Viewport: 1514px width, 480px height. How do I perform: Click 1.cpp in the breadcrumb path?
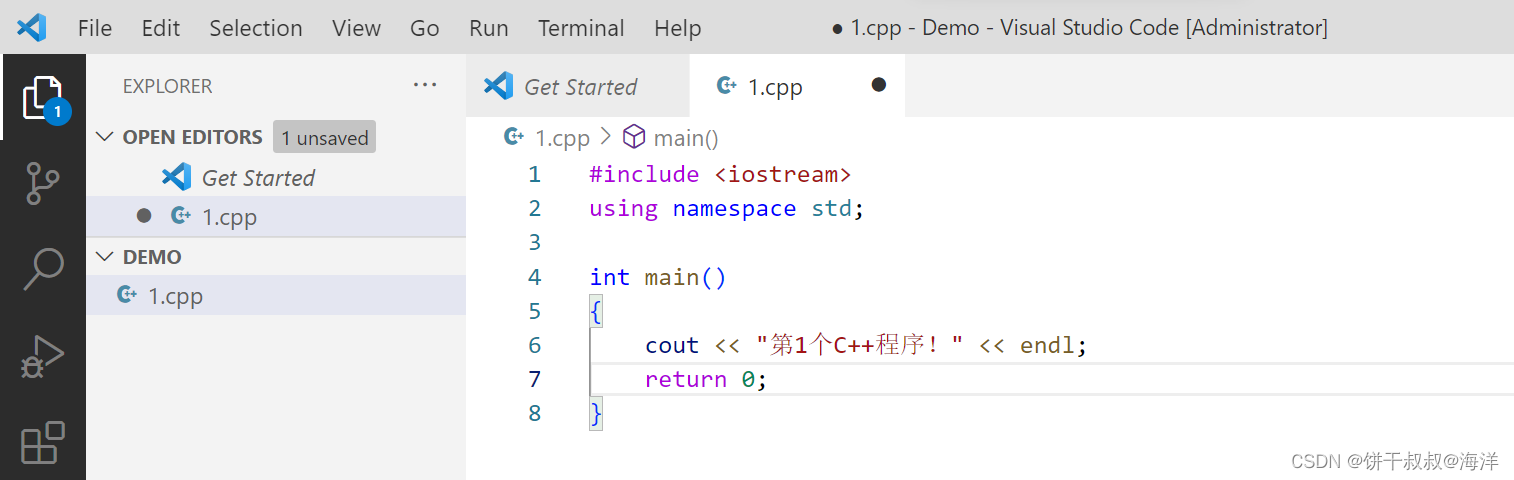(563, 138)
